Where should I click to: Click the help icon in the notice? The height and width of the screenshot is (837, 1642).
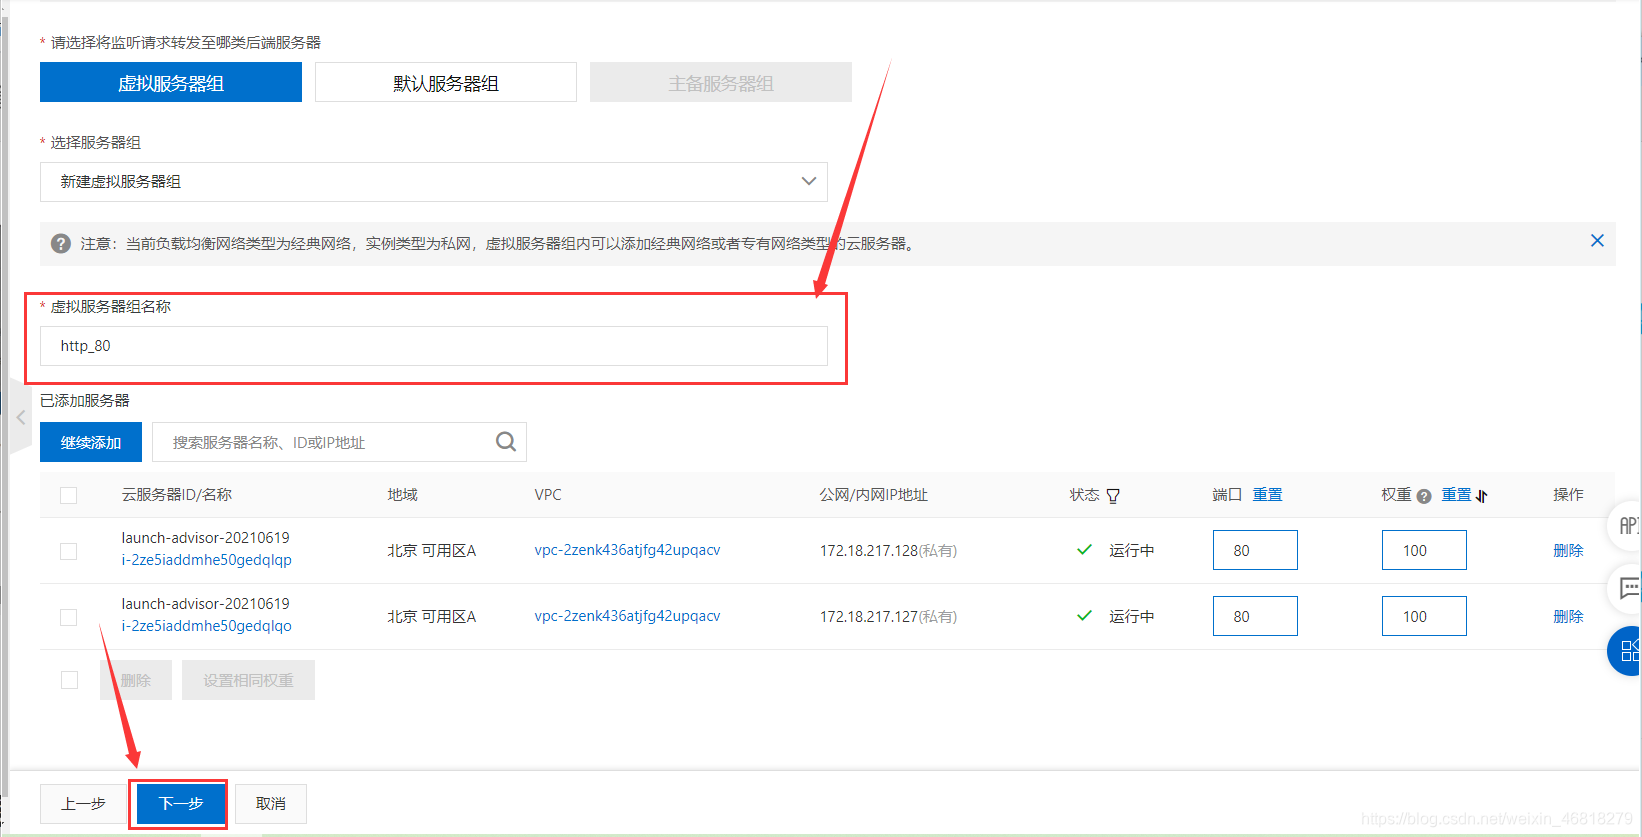[61, 244]
